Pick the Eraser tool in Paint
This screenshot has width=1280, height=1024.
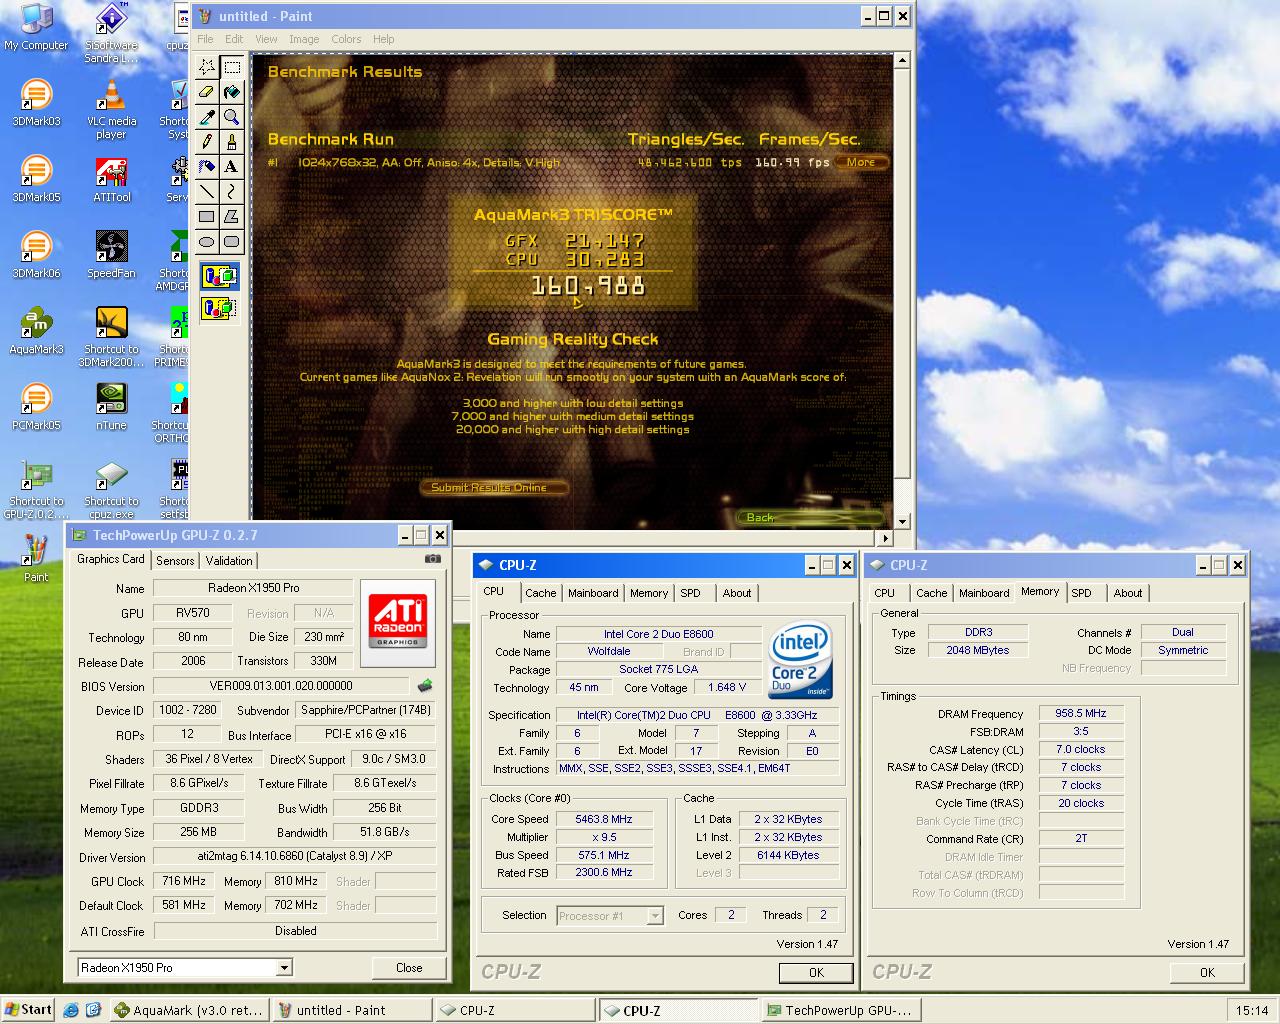coord(207,92)
